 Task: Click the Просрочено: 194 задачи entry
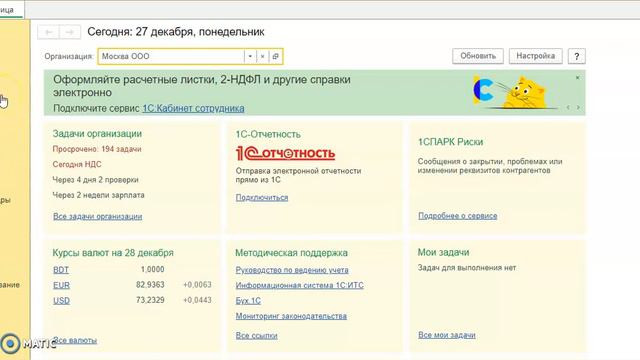[x=97, y=149]
